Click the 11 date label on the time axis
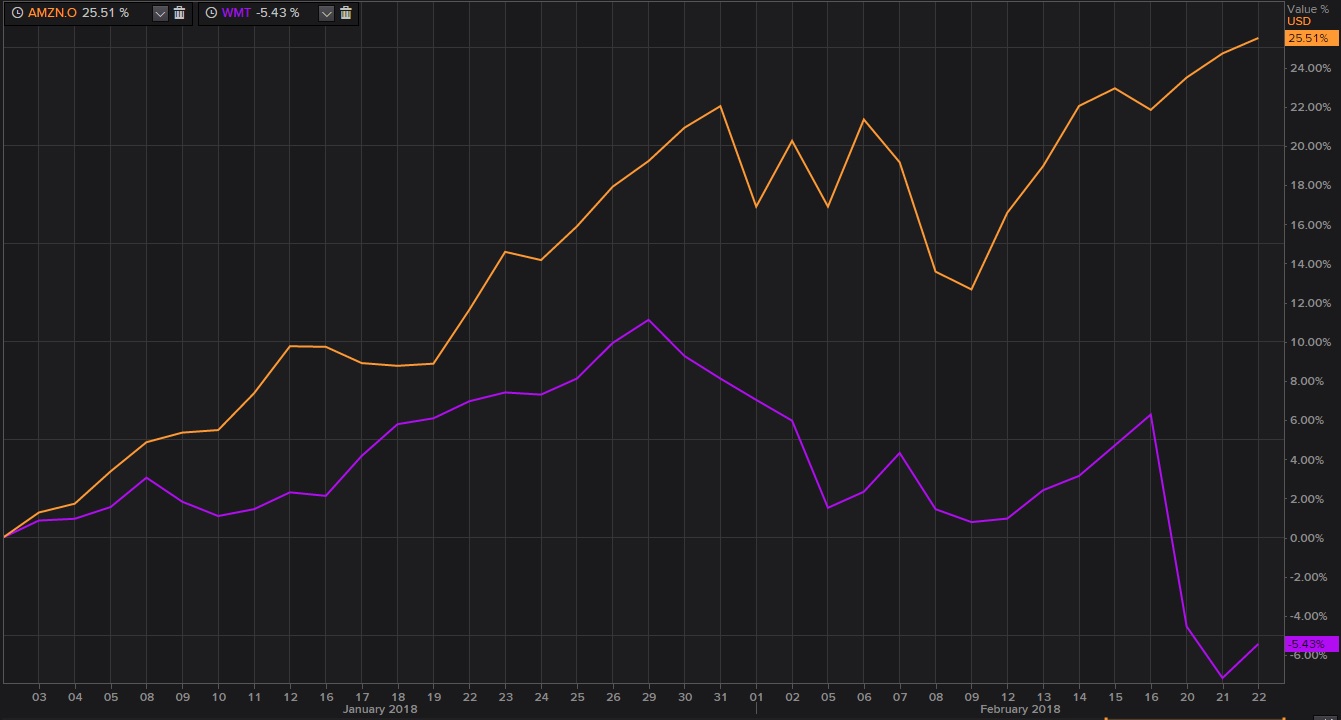This screenshot has width=1341, height=720. pyautogui.click(x=255, y=696)
